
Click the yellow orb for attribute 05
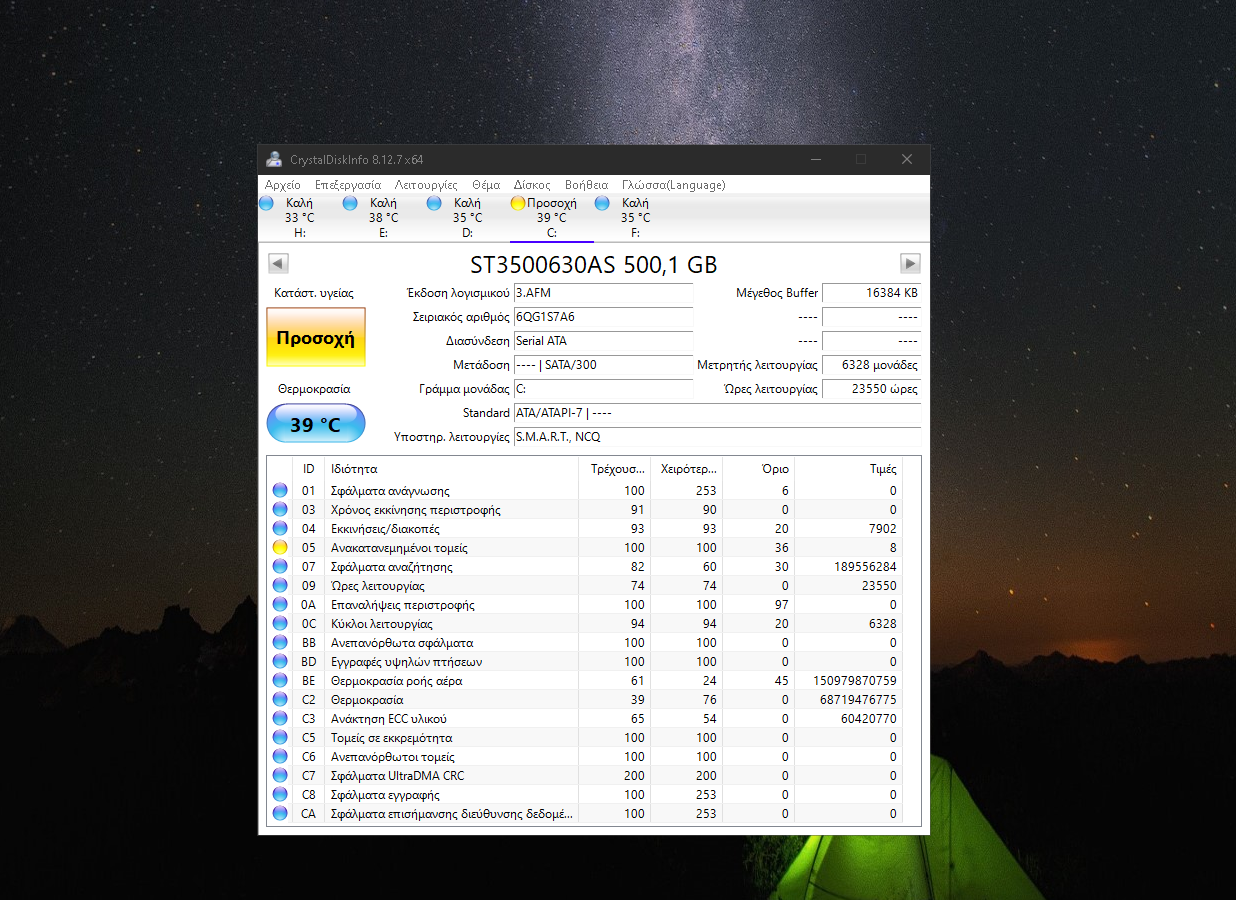(x=280, y=547)
